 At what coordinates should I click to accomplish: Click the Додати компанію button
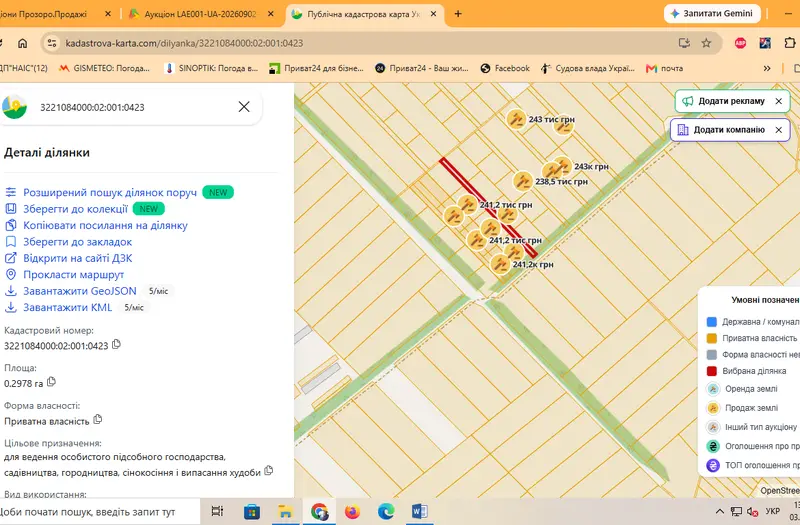coord(722,130)
